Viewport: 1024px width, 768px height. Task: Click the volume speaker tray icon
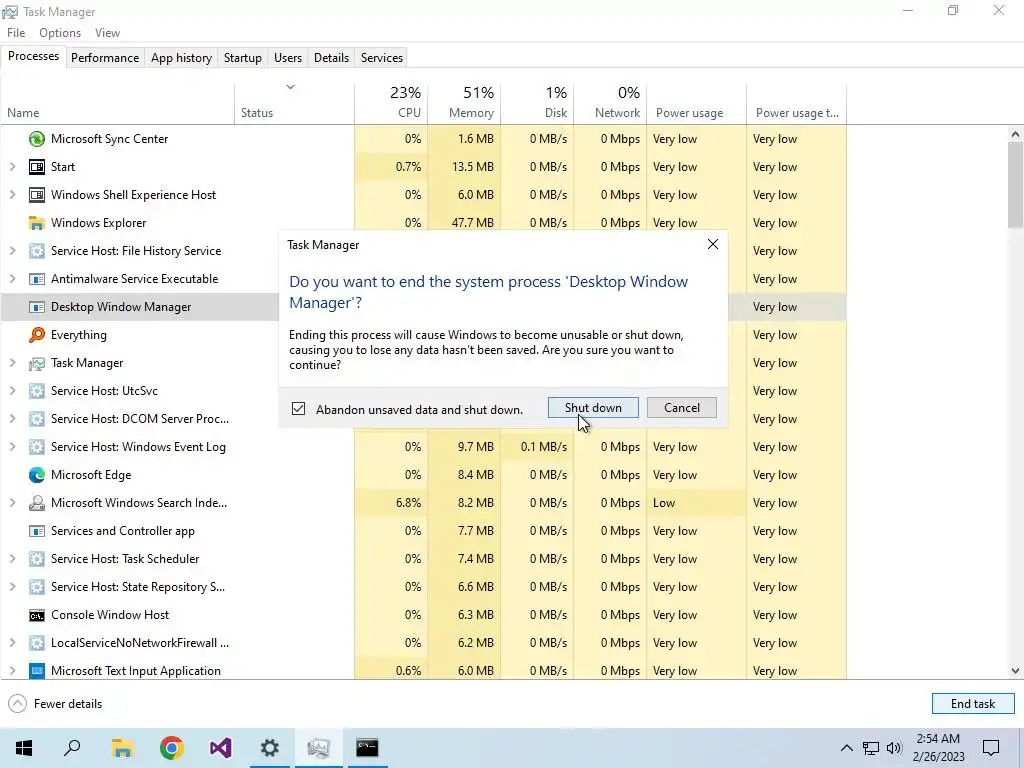pos(894,748)
